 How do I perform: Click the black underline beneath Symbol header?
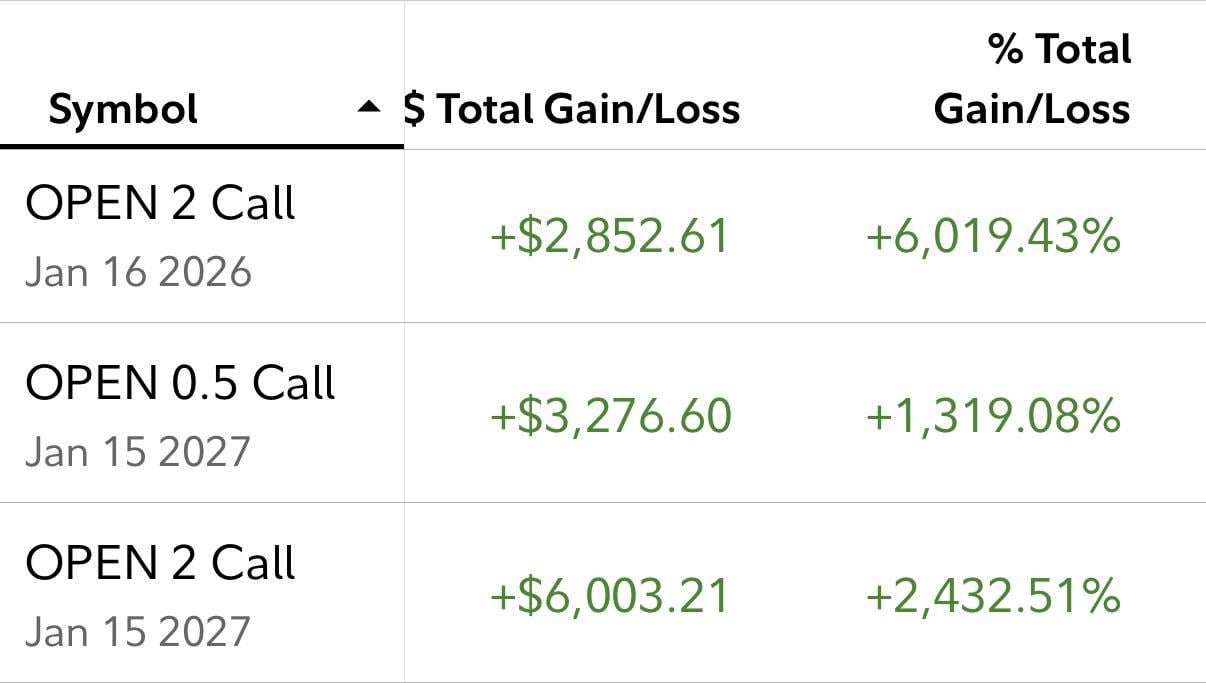click(201, 147)
